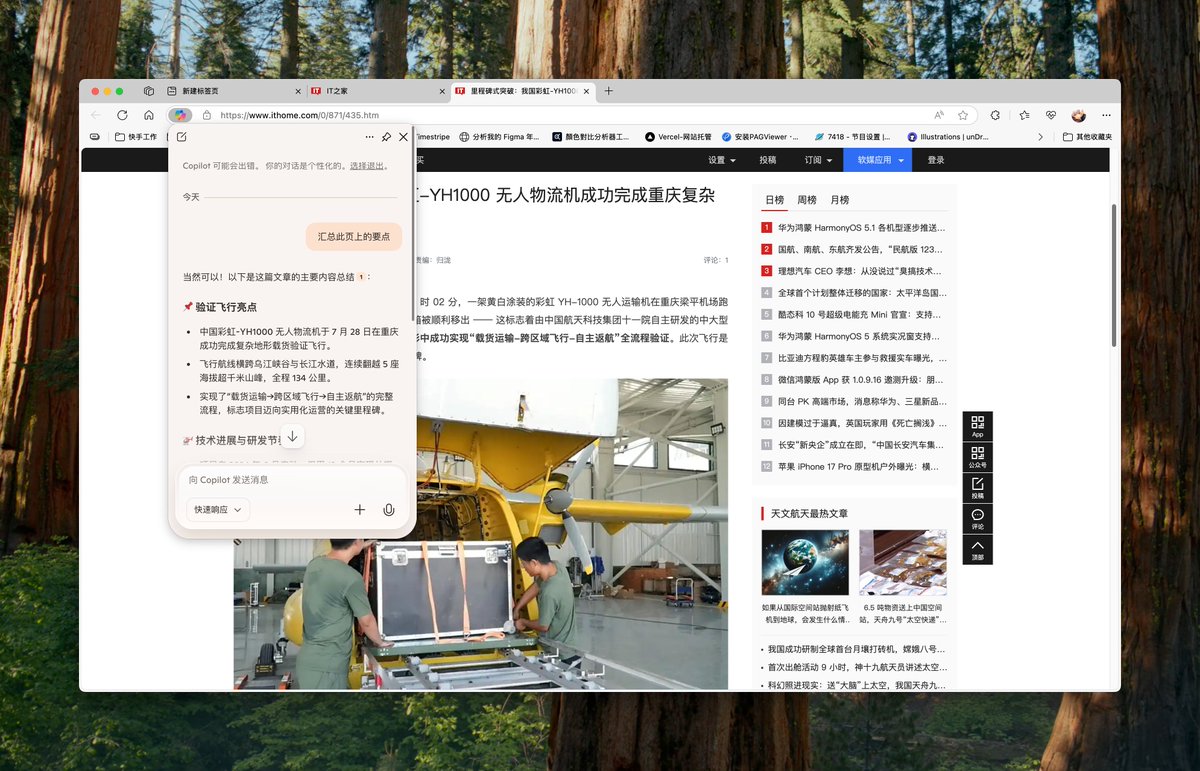The width and height of the screenshot is (1200, 771).
Task: Open the 公众号 QR code icon
Action: point(978,457)
